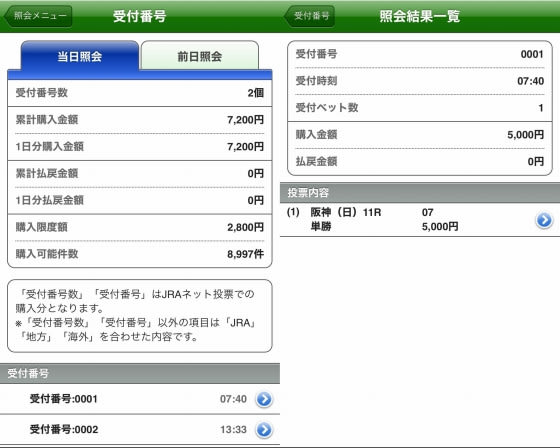The width and height of the screenshot is (560, 448).
Task: Go back via 照会メニュー button
Action: 38,16
